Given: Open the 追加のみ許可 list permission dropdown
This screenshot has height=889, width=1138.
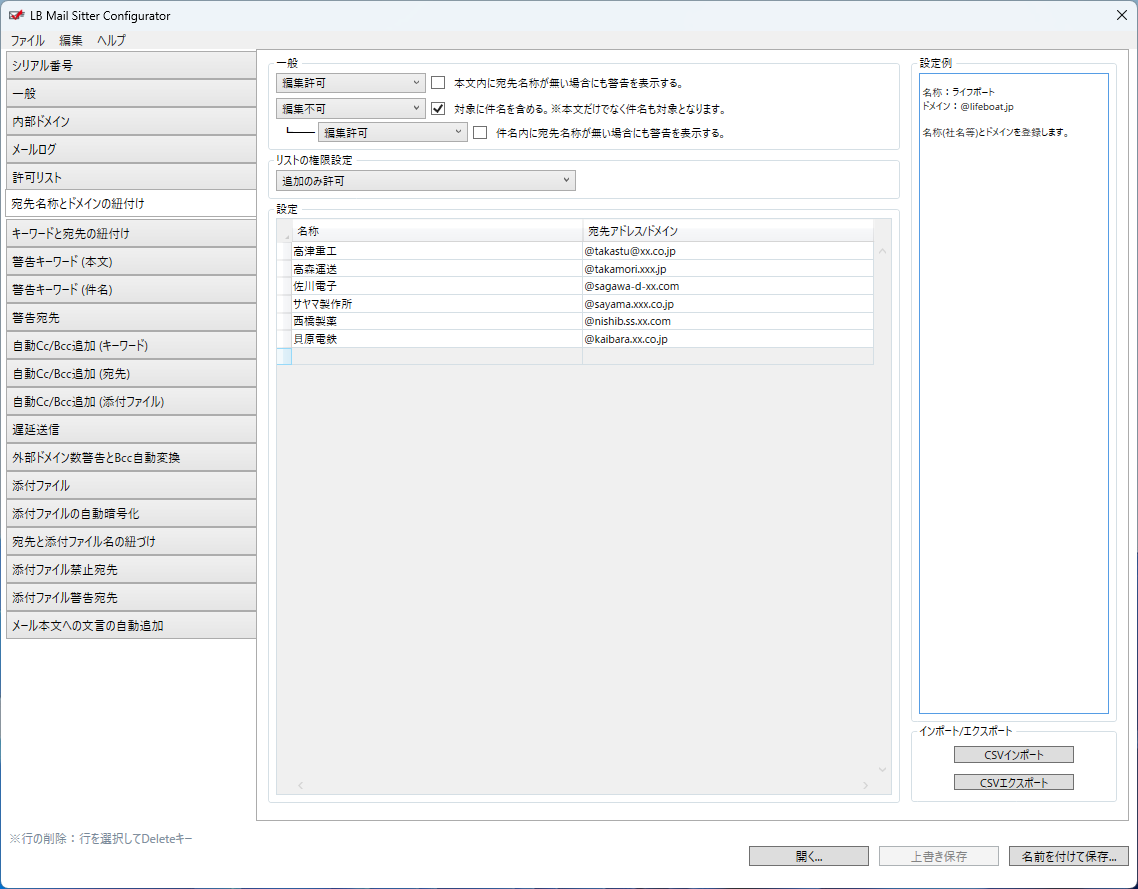Looking at the screenshot, I should (425, 181).
